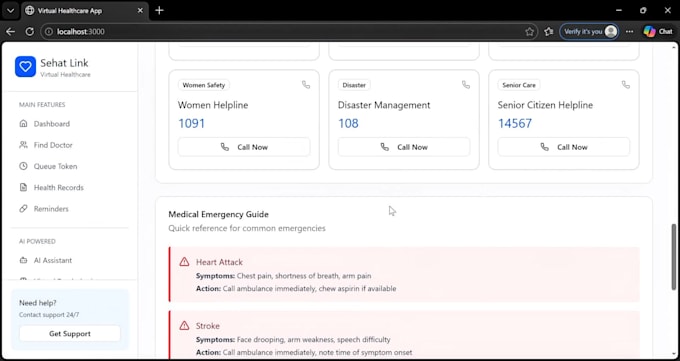Click Stroke symptoms line about face drooping

coord(293,339)
